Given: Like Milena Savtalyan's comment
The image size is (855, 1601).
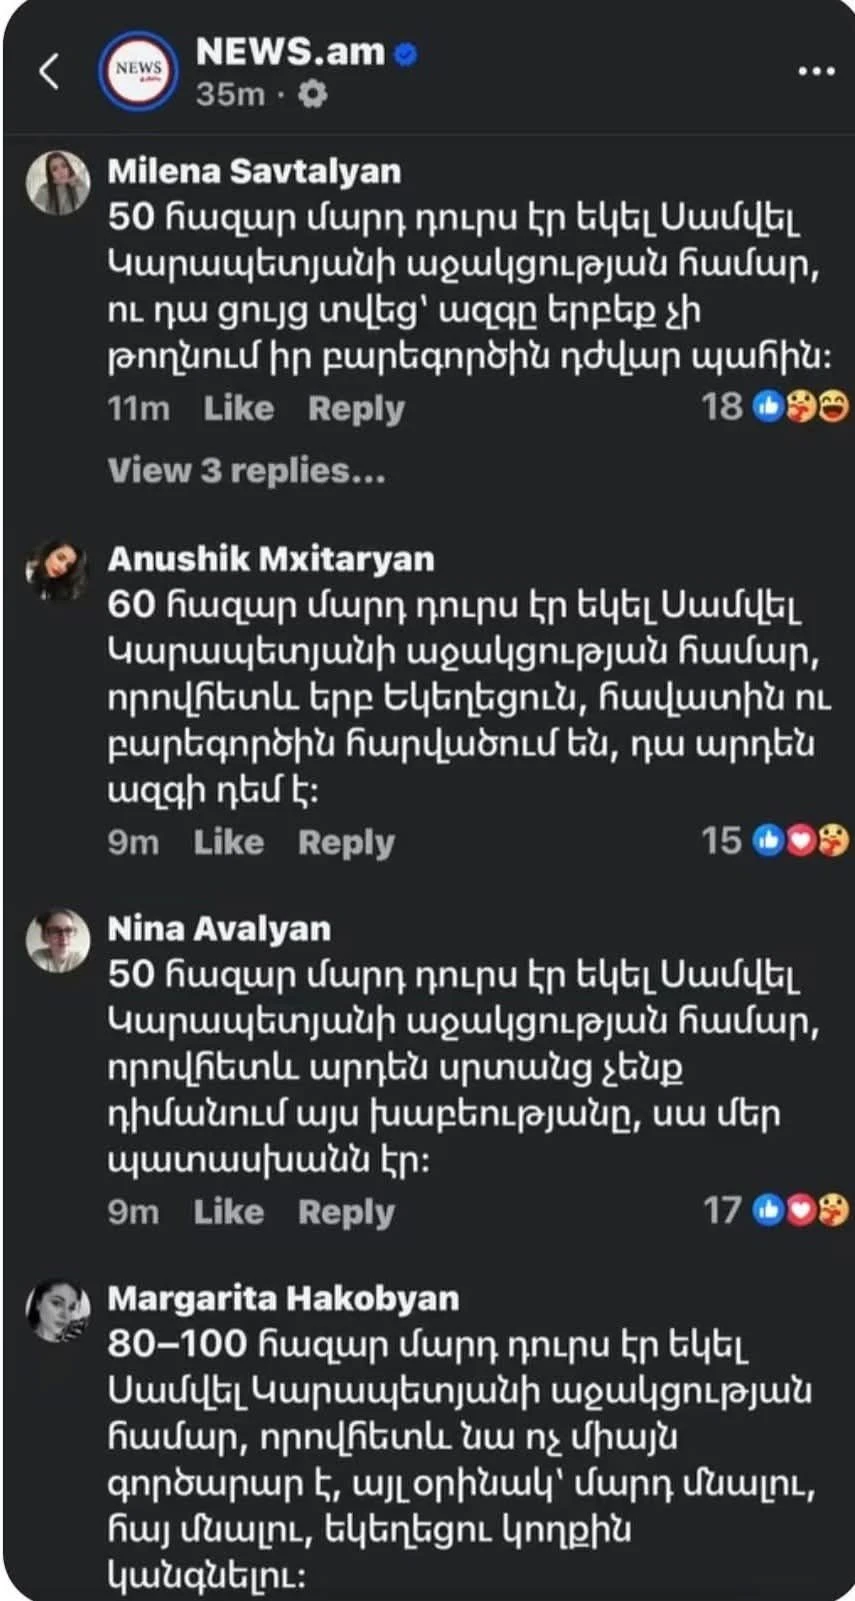Looking at the screenshot, I should [238, 408].
